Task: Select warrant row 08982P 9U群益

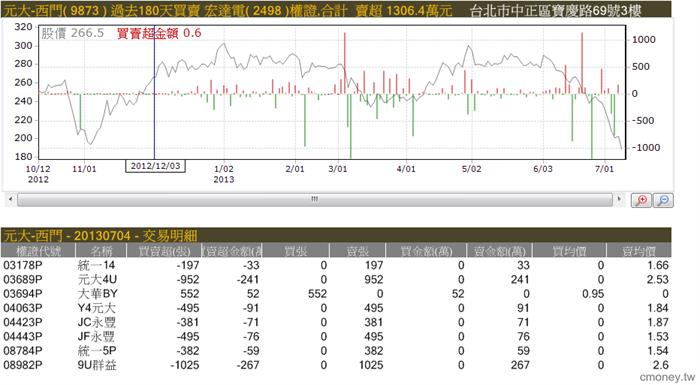Action: pyautogui.click(x=336, y=365)
